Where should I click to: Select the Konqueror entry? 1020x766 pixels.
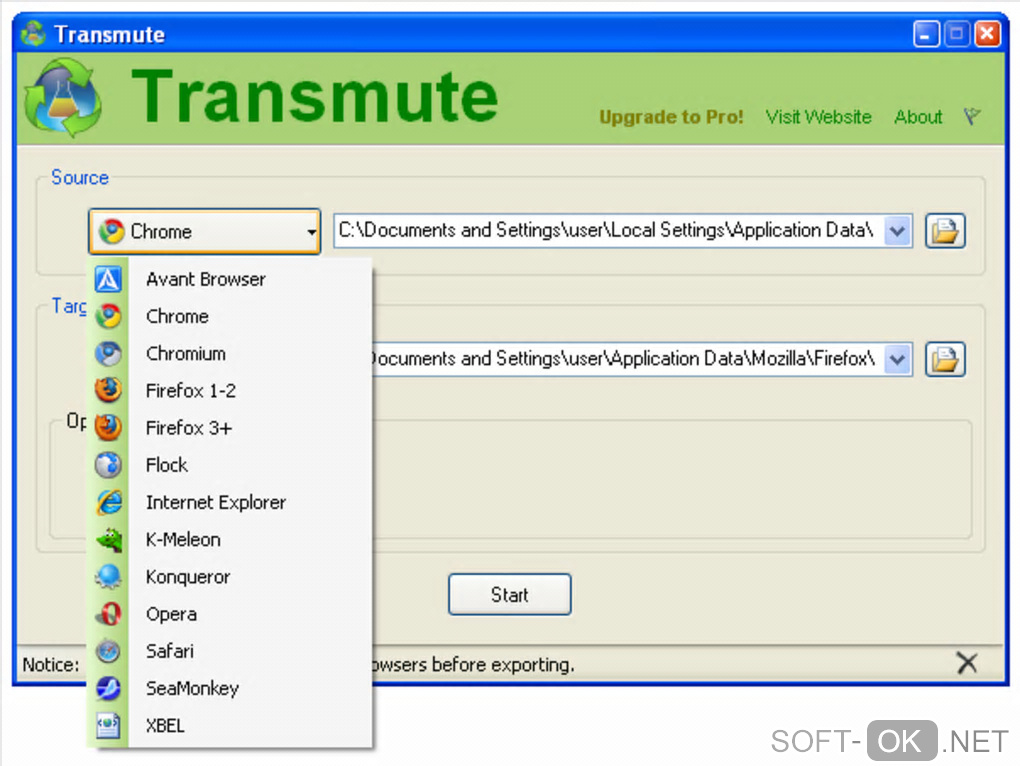click(x=230, y=577)
